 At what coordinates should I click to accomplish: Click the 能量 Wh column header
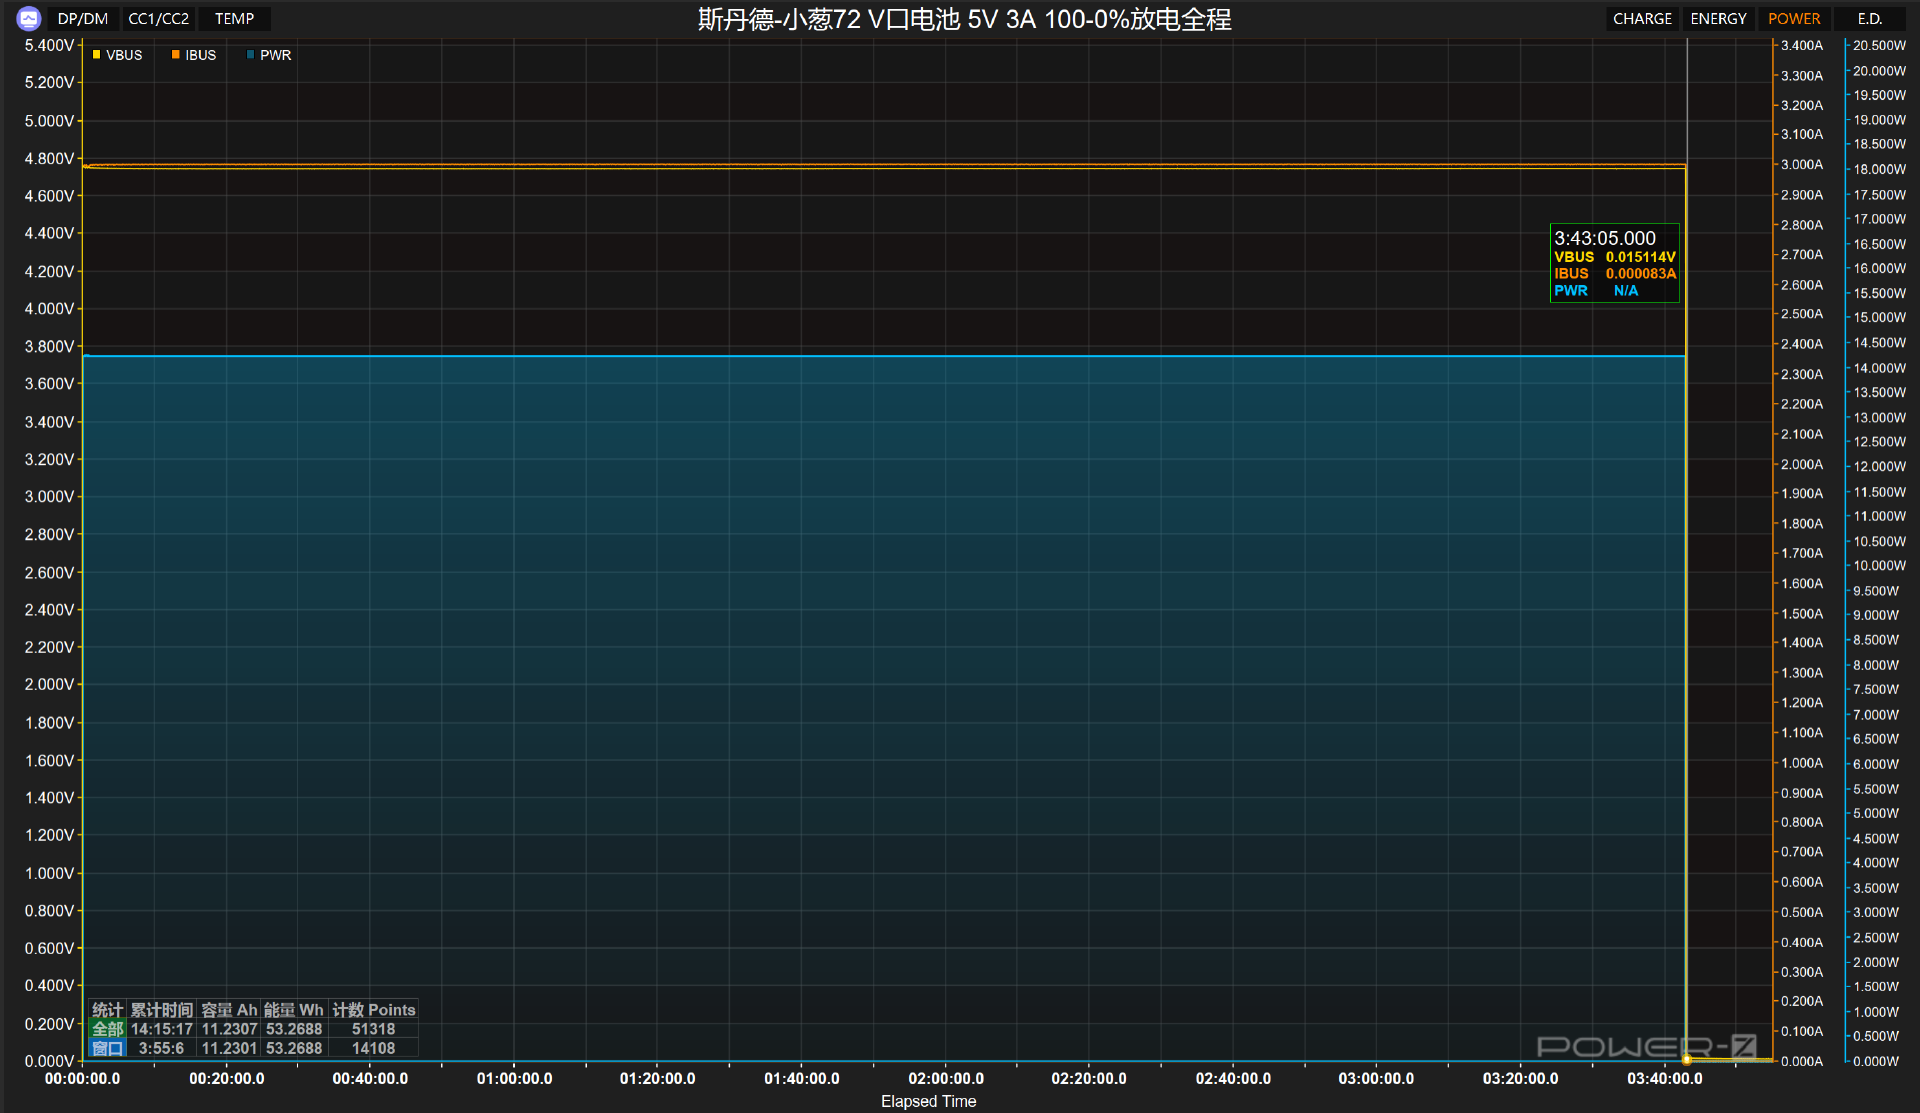point(294,1010)
